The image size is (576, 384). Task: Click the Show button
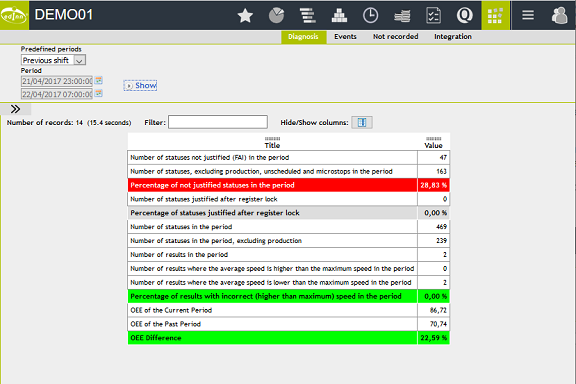(x=140, y=86)
